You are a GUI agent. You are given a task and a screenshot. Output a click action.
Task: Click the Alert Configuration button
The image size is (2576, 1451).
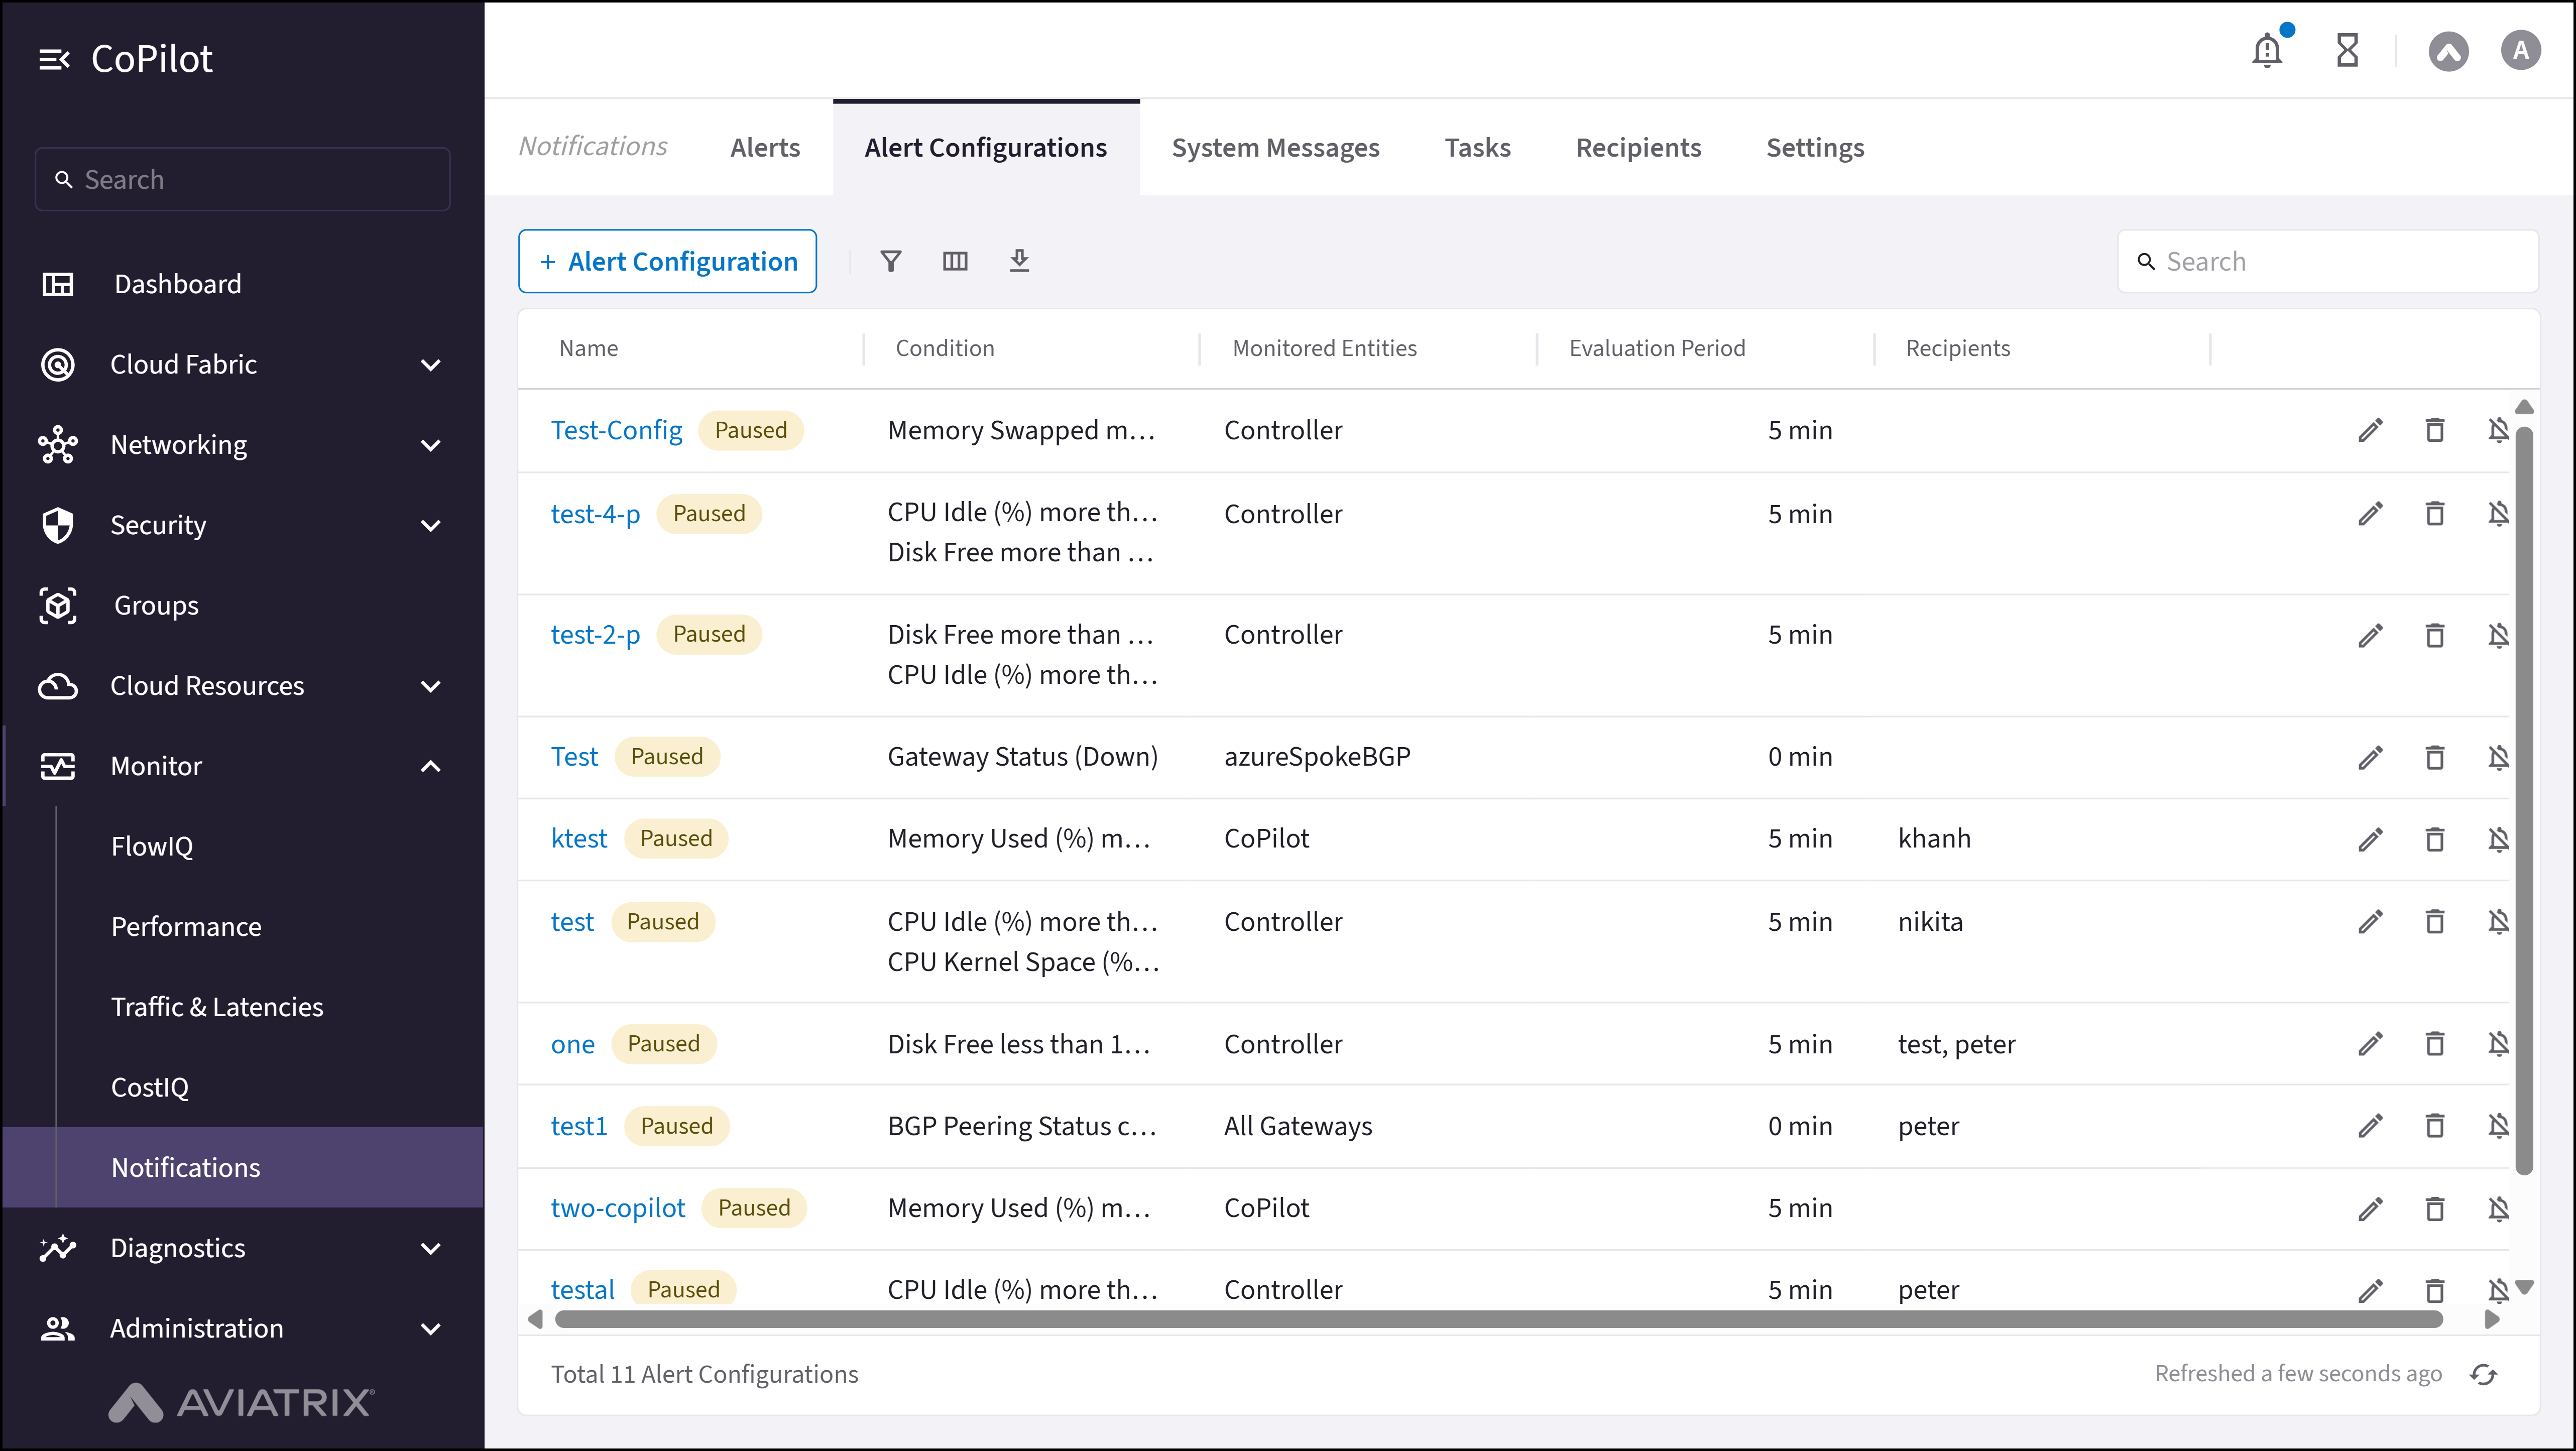[667, 261]
